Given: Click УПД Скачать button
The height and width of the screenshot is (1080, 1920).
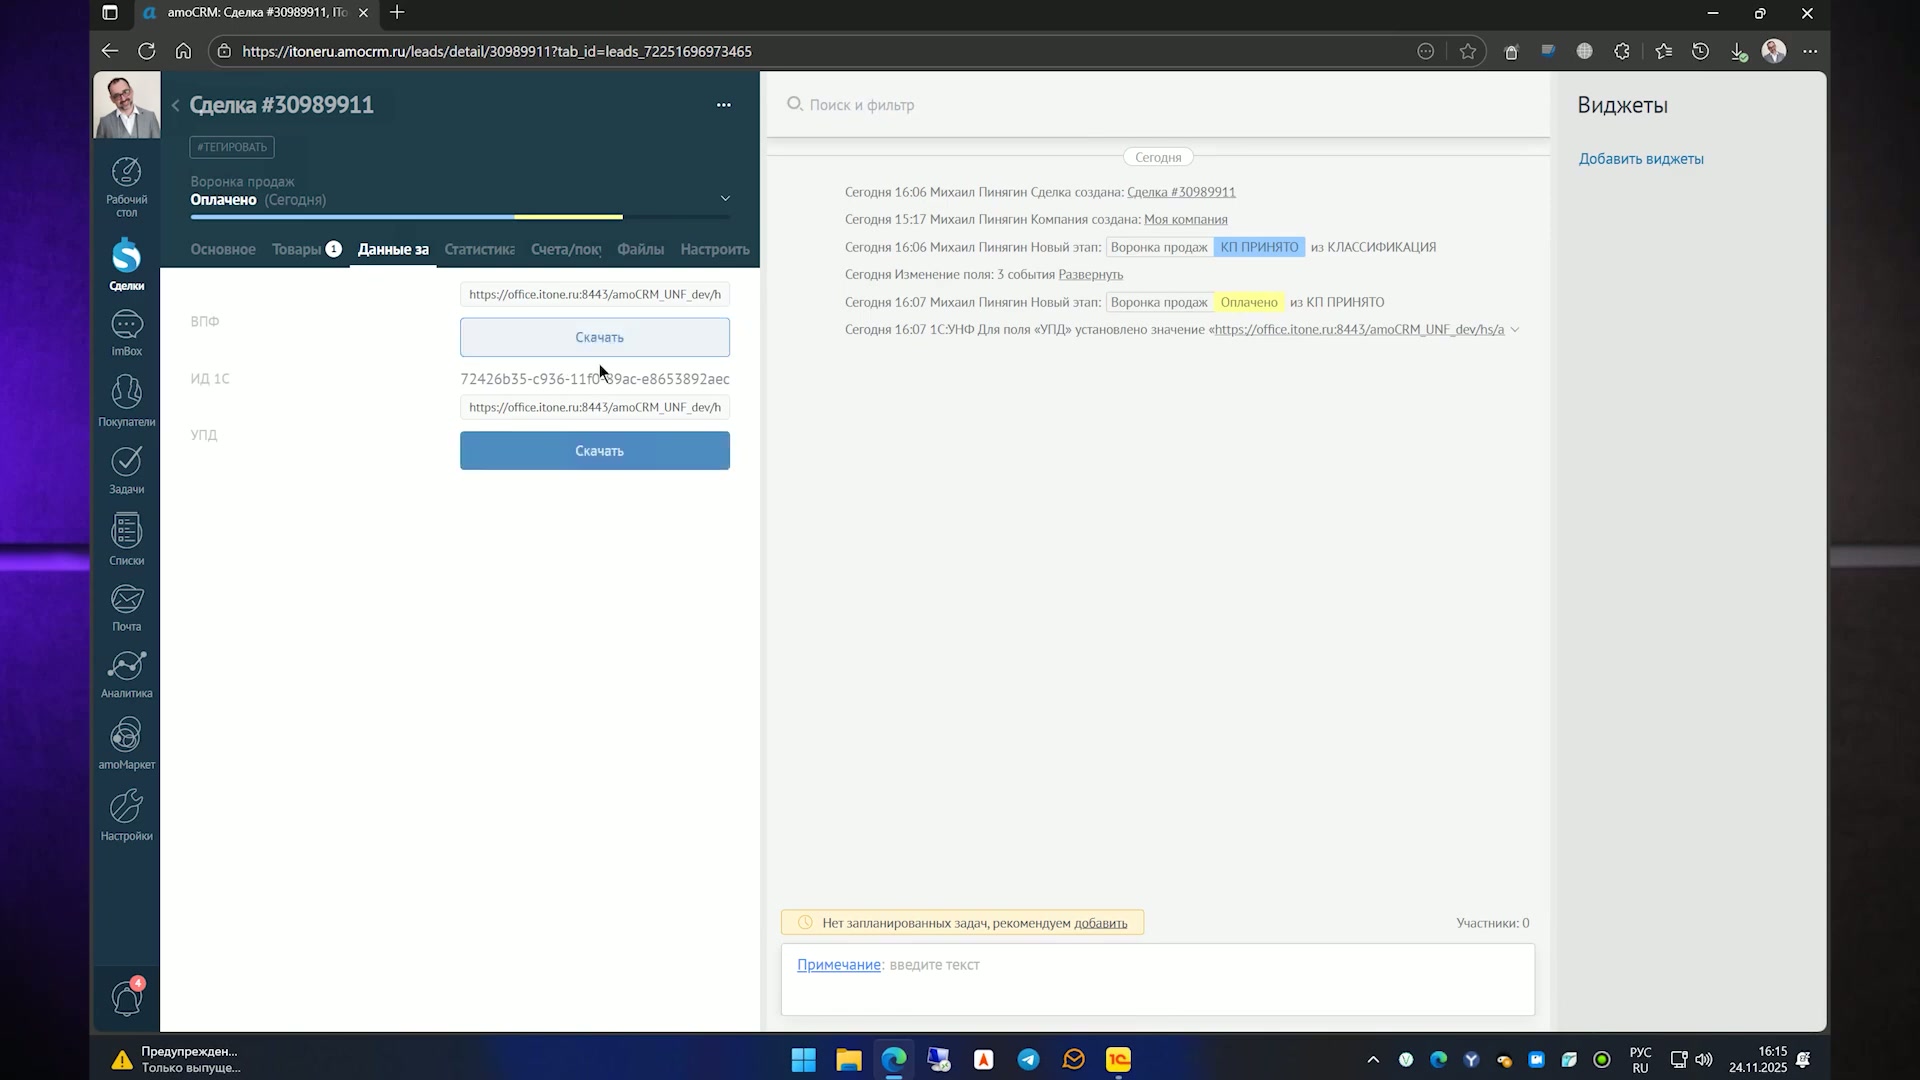Looking at the screenshot, I should click(595, 451).
